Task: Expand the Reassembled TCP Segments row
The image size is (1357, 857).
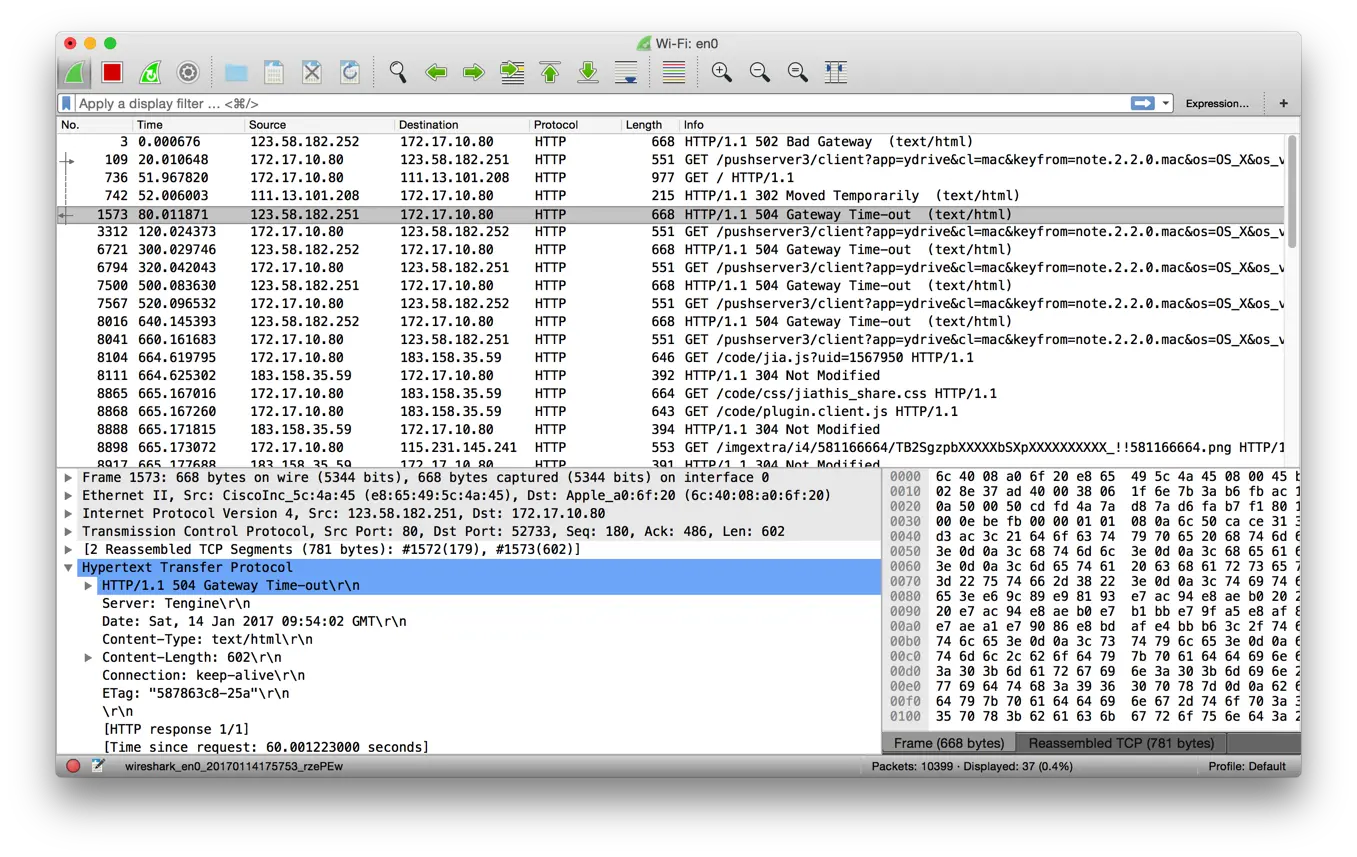Action: pos(68,550)
